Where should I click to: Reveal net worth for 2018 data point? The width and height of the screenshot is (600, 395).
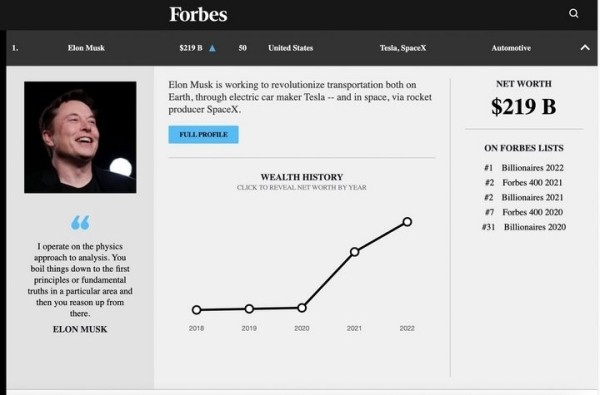click(x=197, y=310)
